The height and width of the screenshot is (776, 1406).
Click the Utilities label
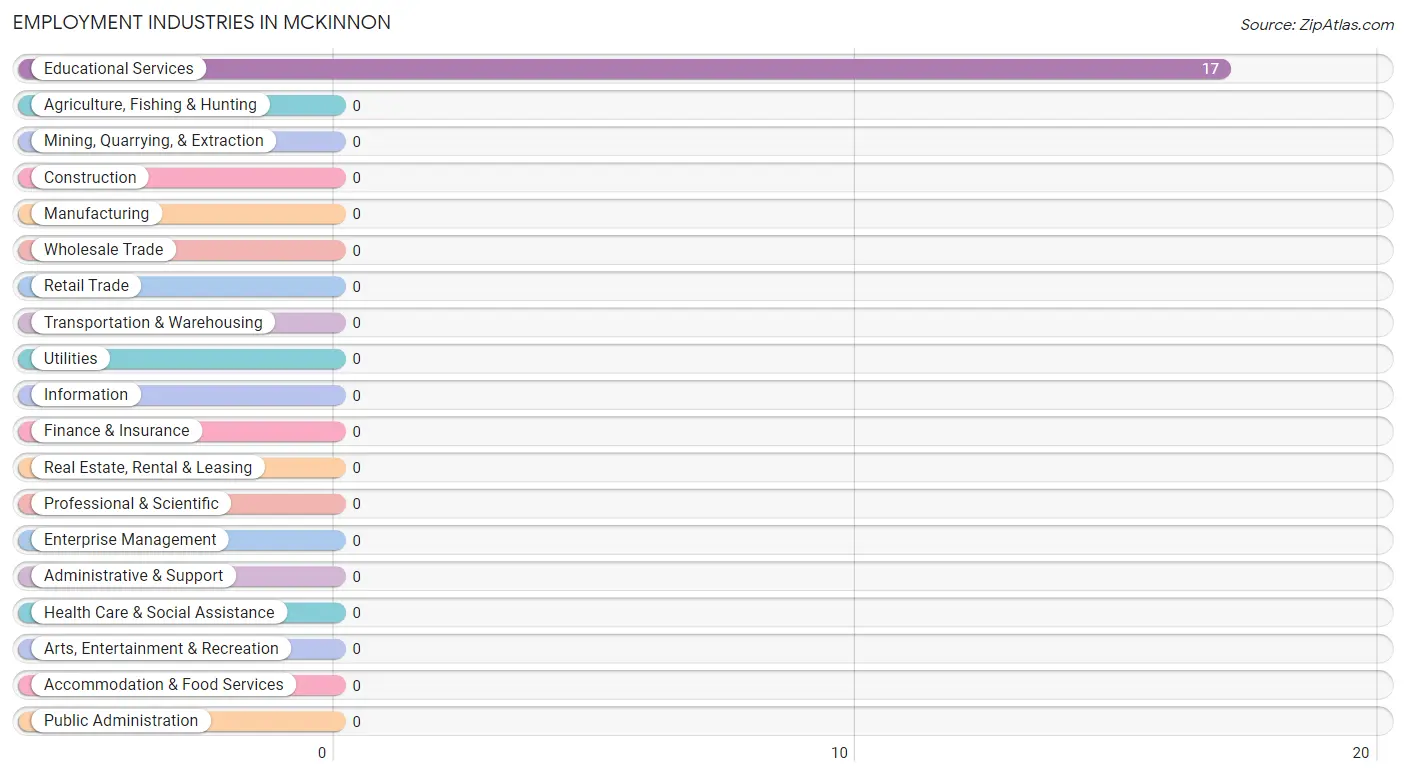71,359
